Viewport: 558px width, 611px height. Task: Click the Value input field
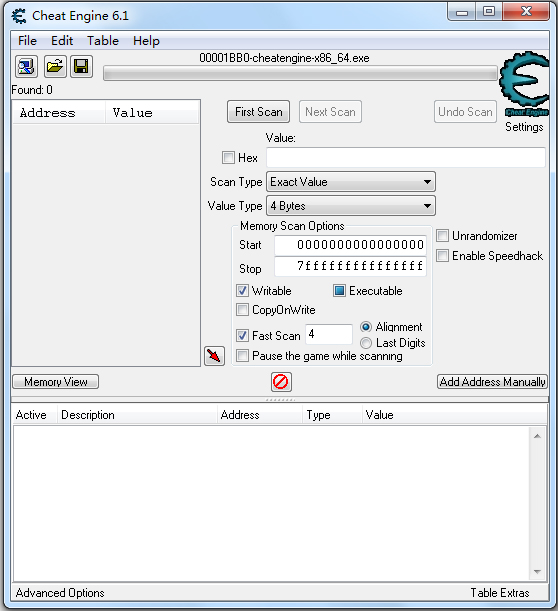(406, 157)
